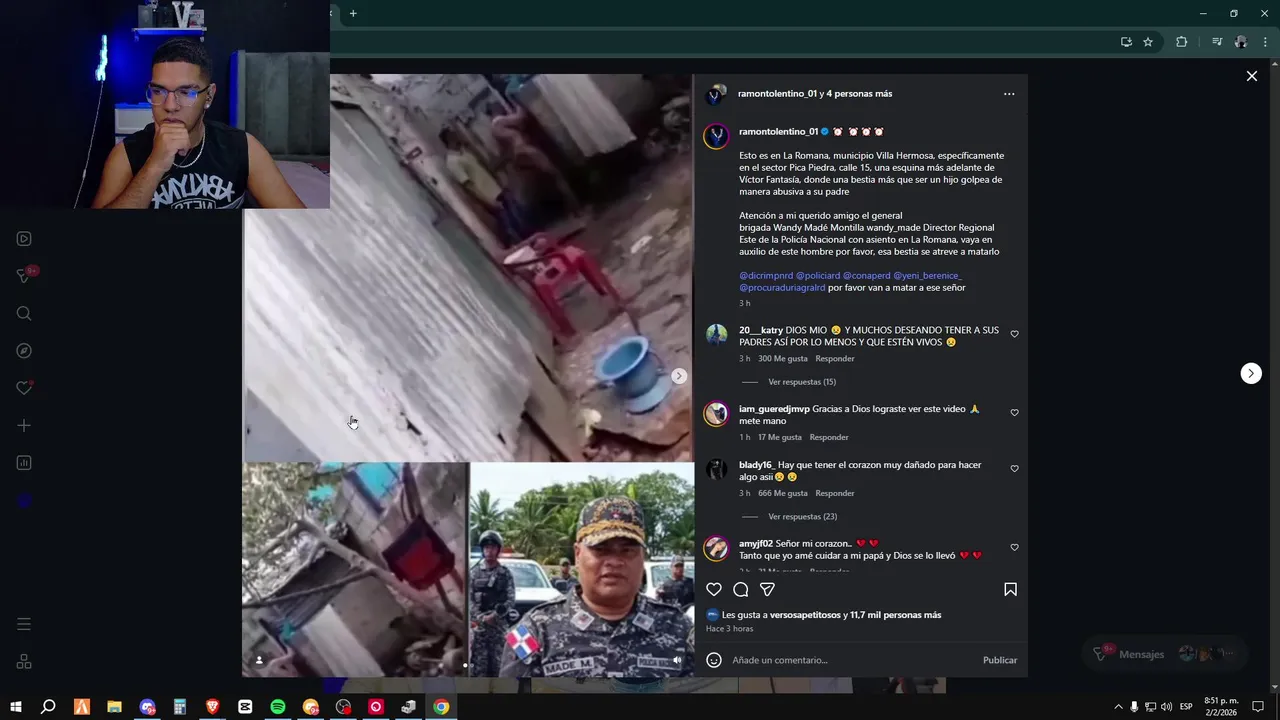Viewport: 1280px width, 720px height.
Task: Open Chrome extensions puzzle icon
Action: [1181, 42]
